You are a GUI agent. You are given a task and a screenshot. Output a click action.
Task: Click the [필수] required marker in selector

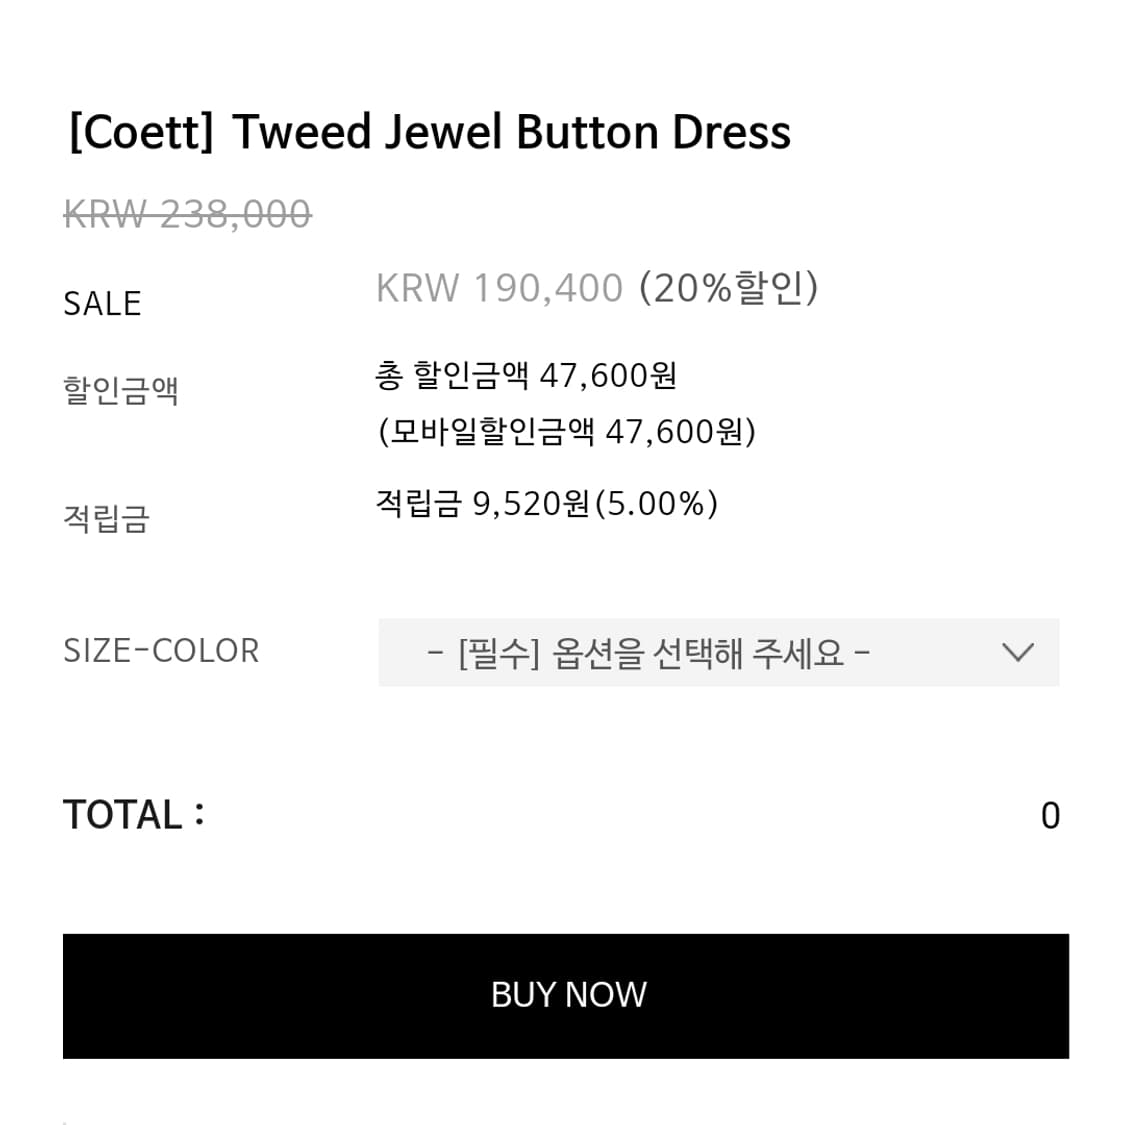[x=498, y=654]
